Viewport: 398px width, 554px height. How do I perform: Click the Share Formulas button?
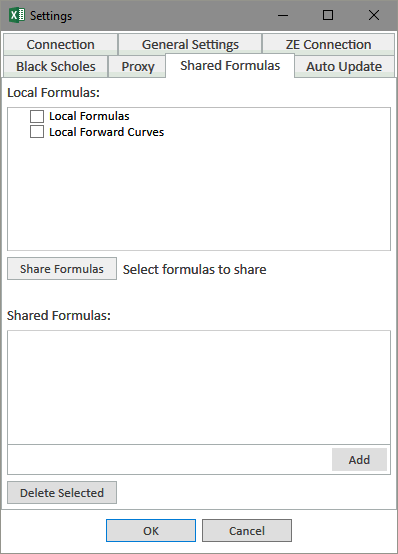(x=62, y=269)
